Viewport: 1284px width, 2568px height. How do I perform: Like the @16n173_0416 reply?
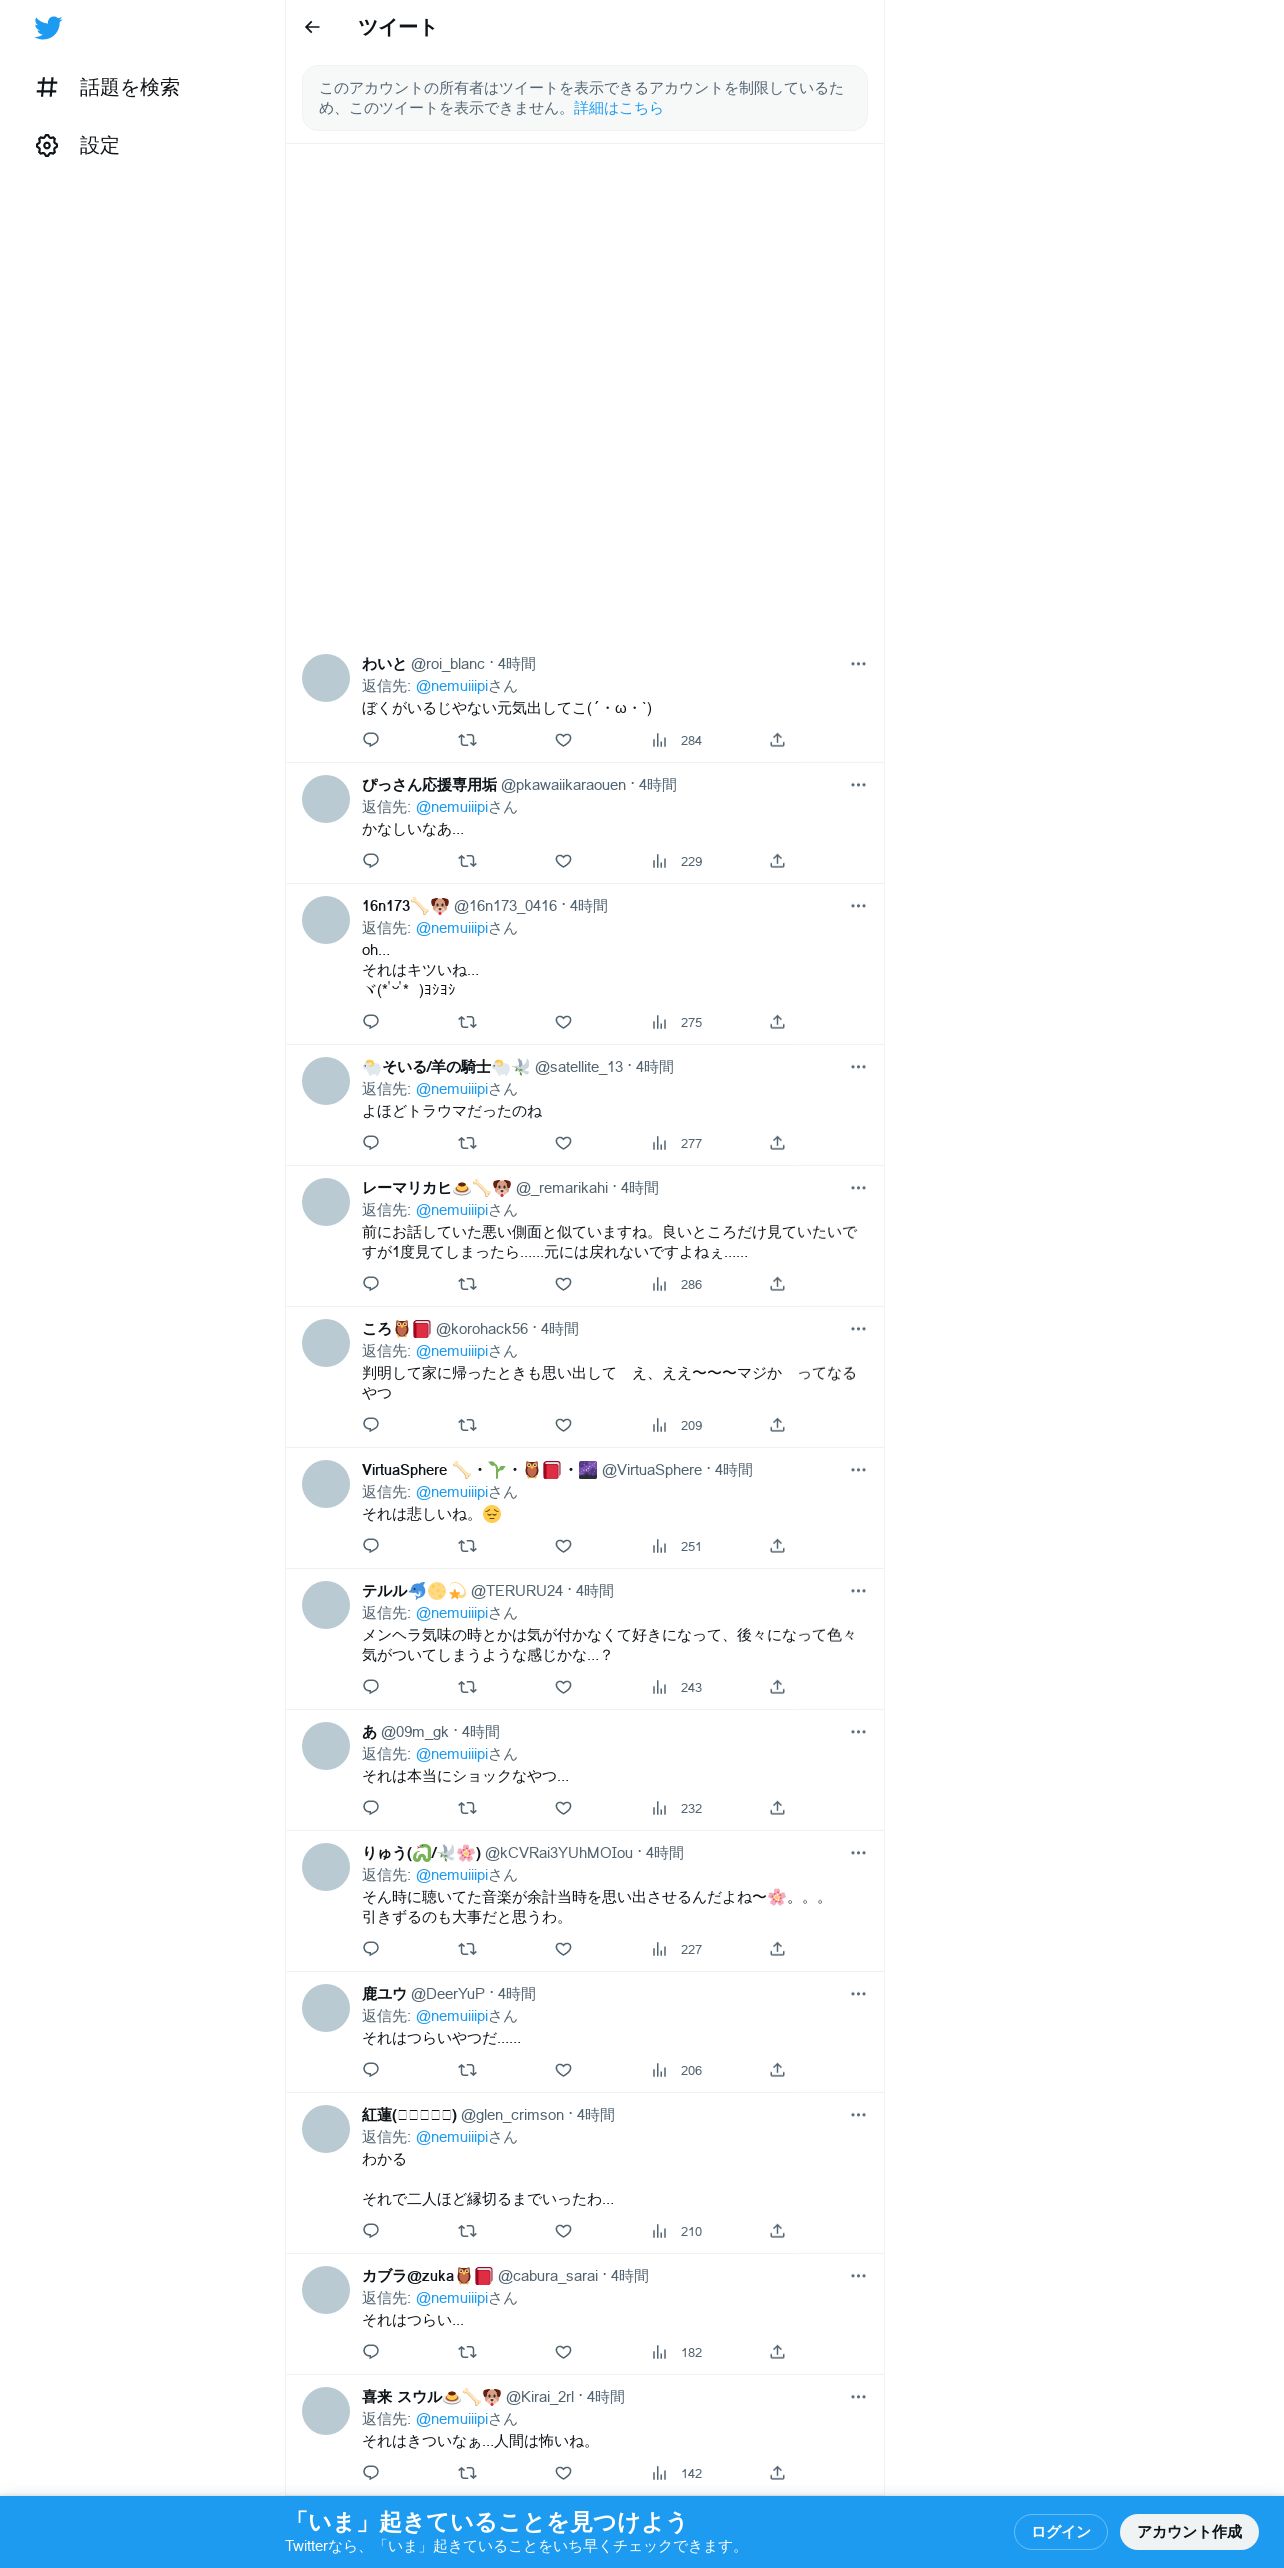(x=563, y=1022)
